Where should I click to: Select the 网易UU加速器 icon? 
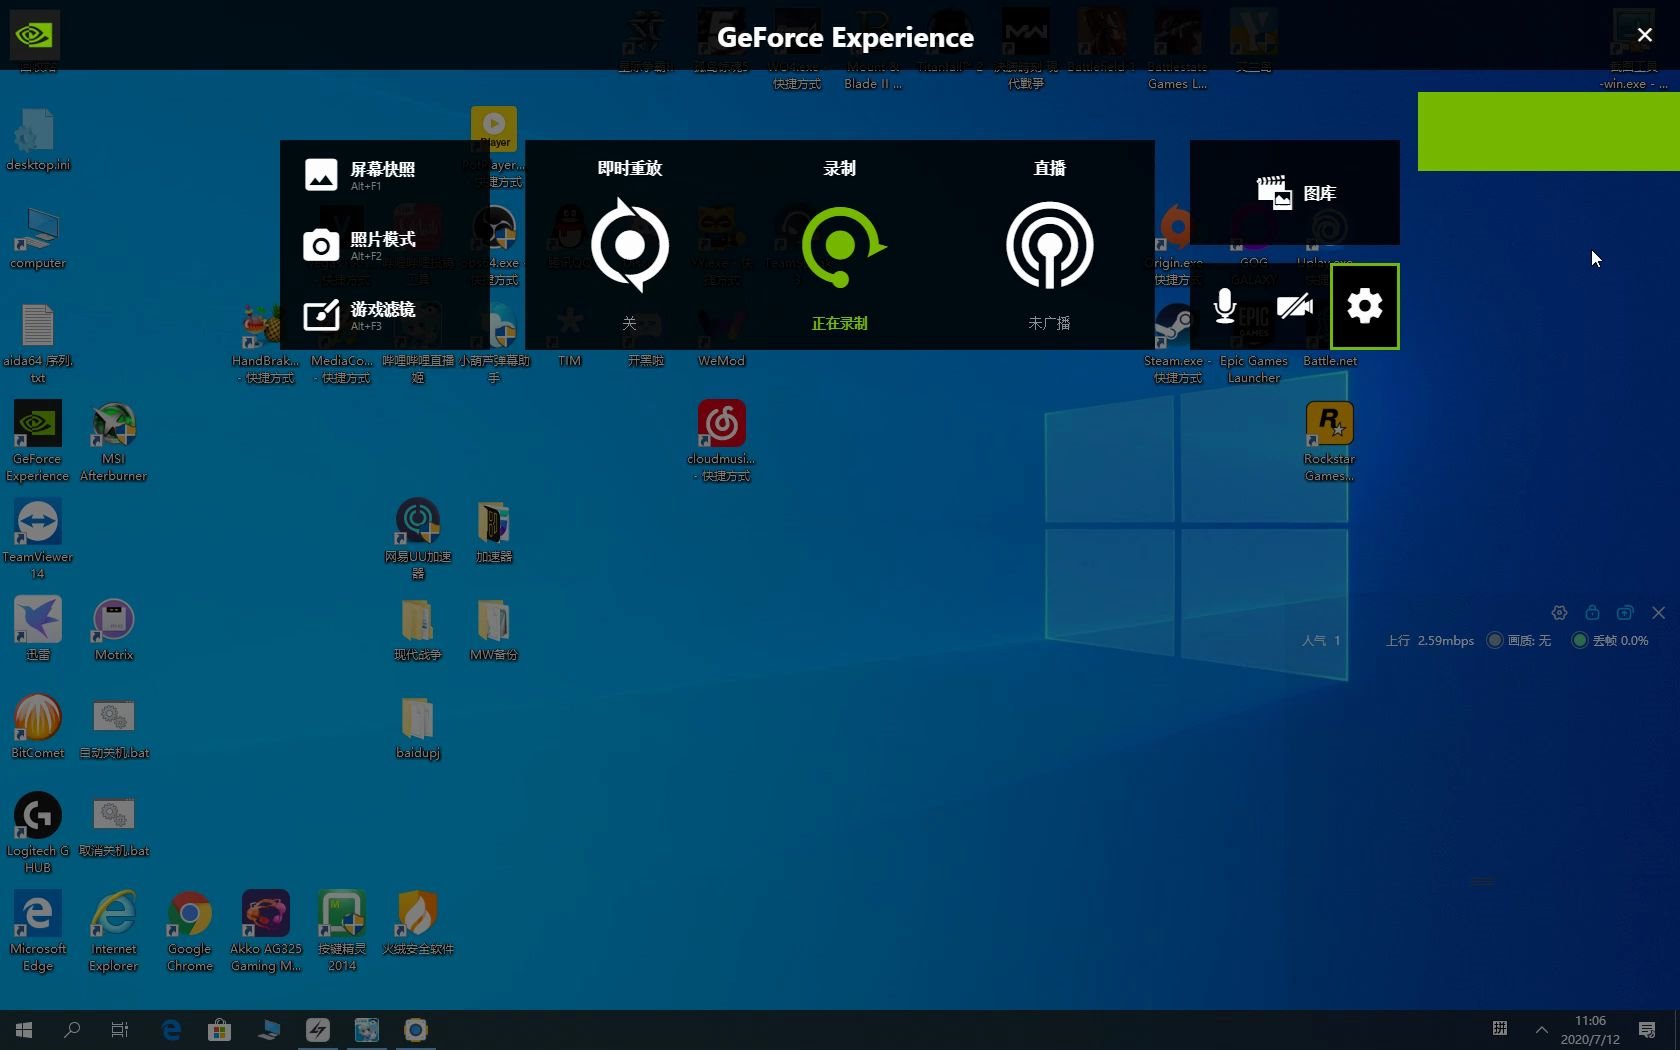click(x=417, y=539)
